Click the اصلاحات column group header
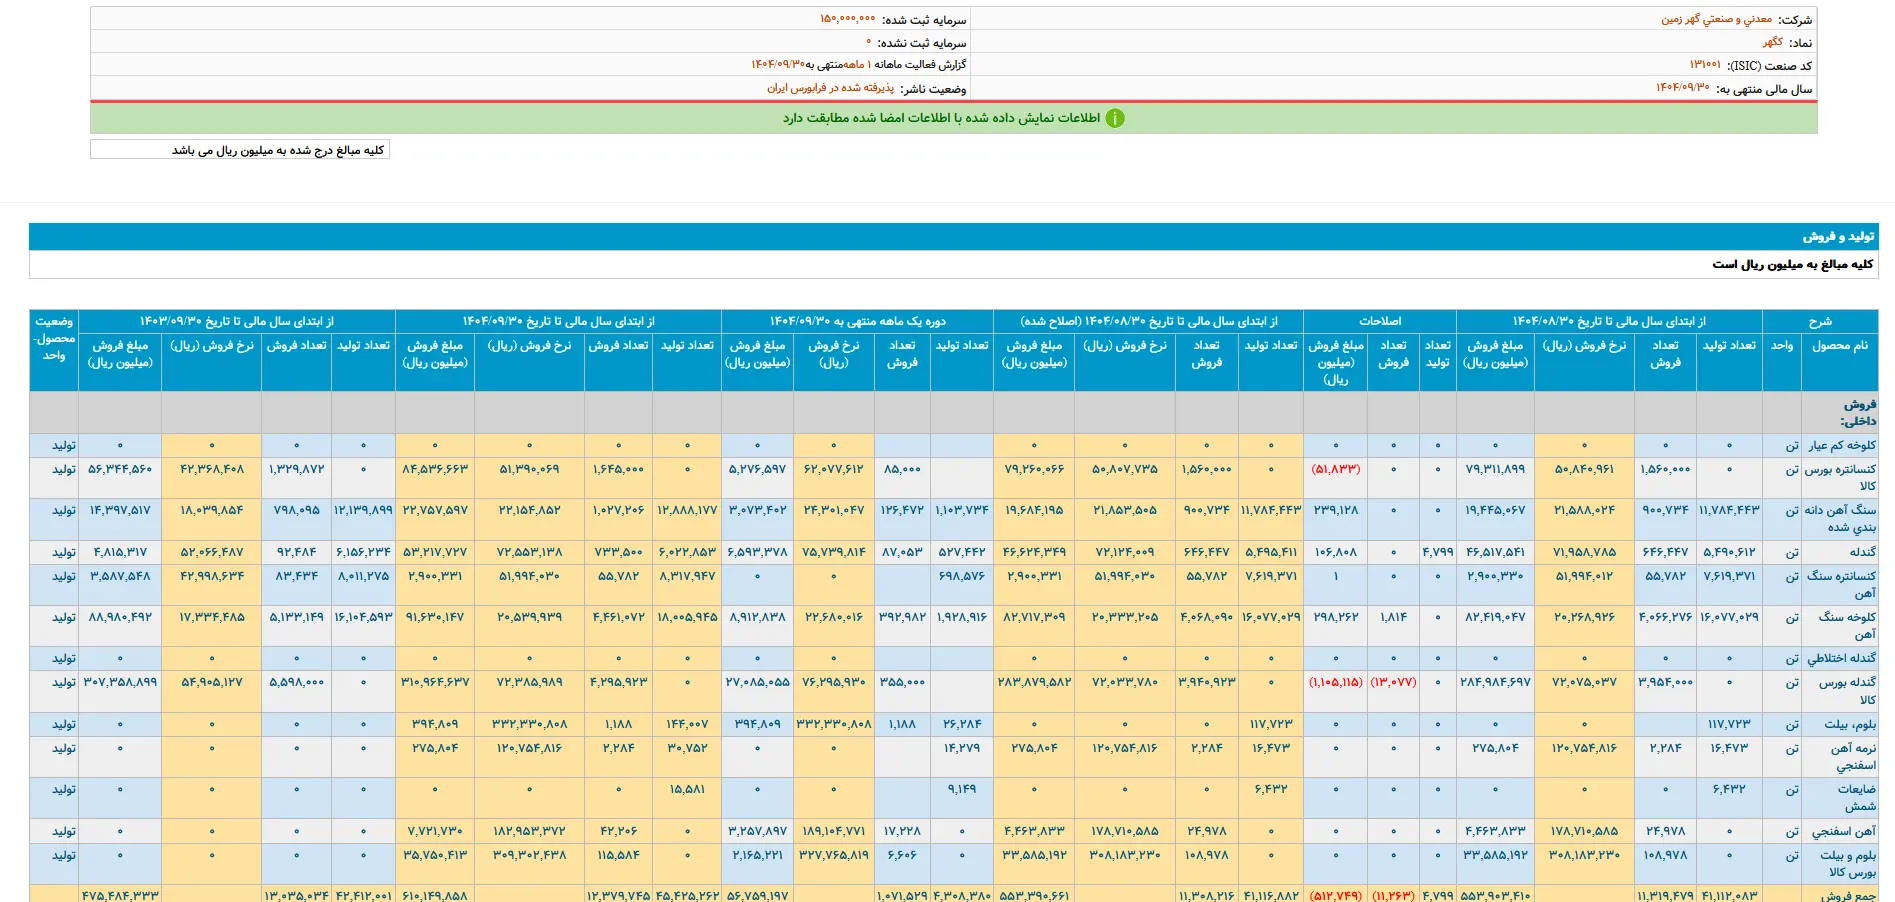1895x902 pixels. (x=1379, y=321)
